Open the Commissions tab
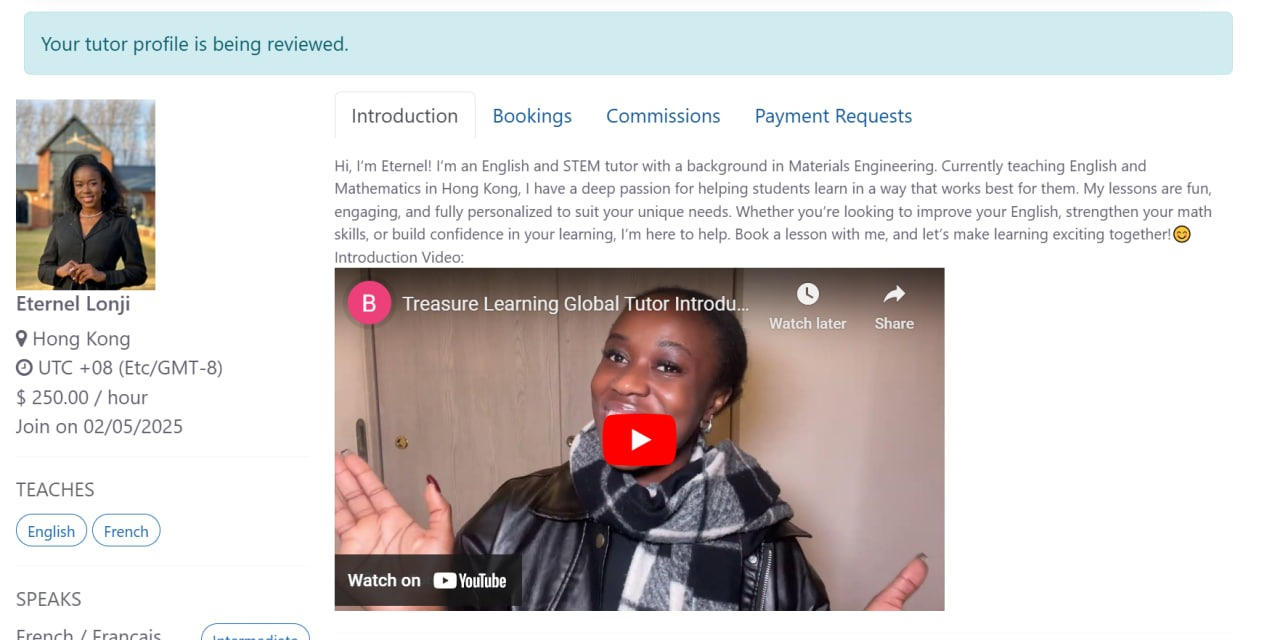1280x640 pixels. [663, 116]
